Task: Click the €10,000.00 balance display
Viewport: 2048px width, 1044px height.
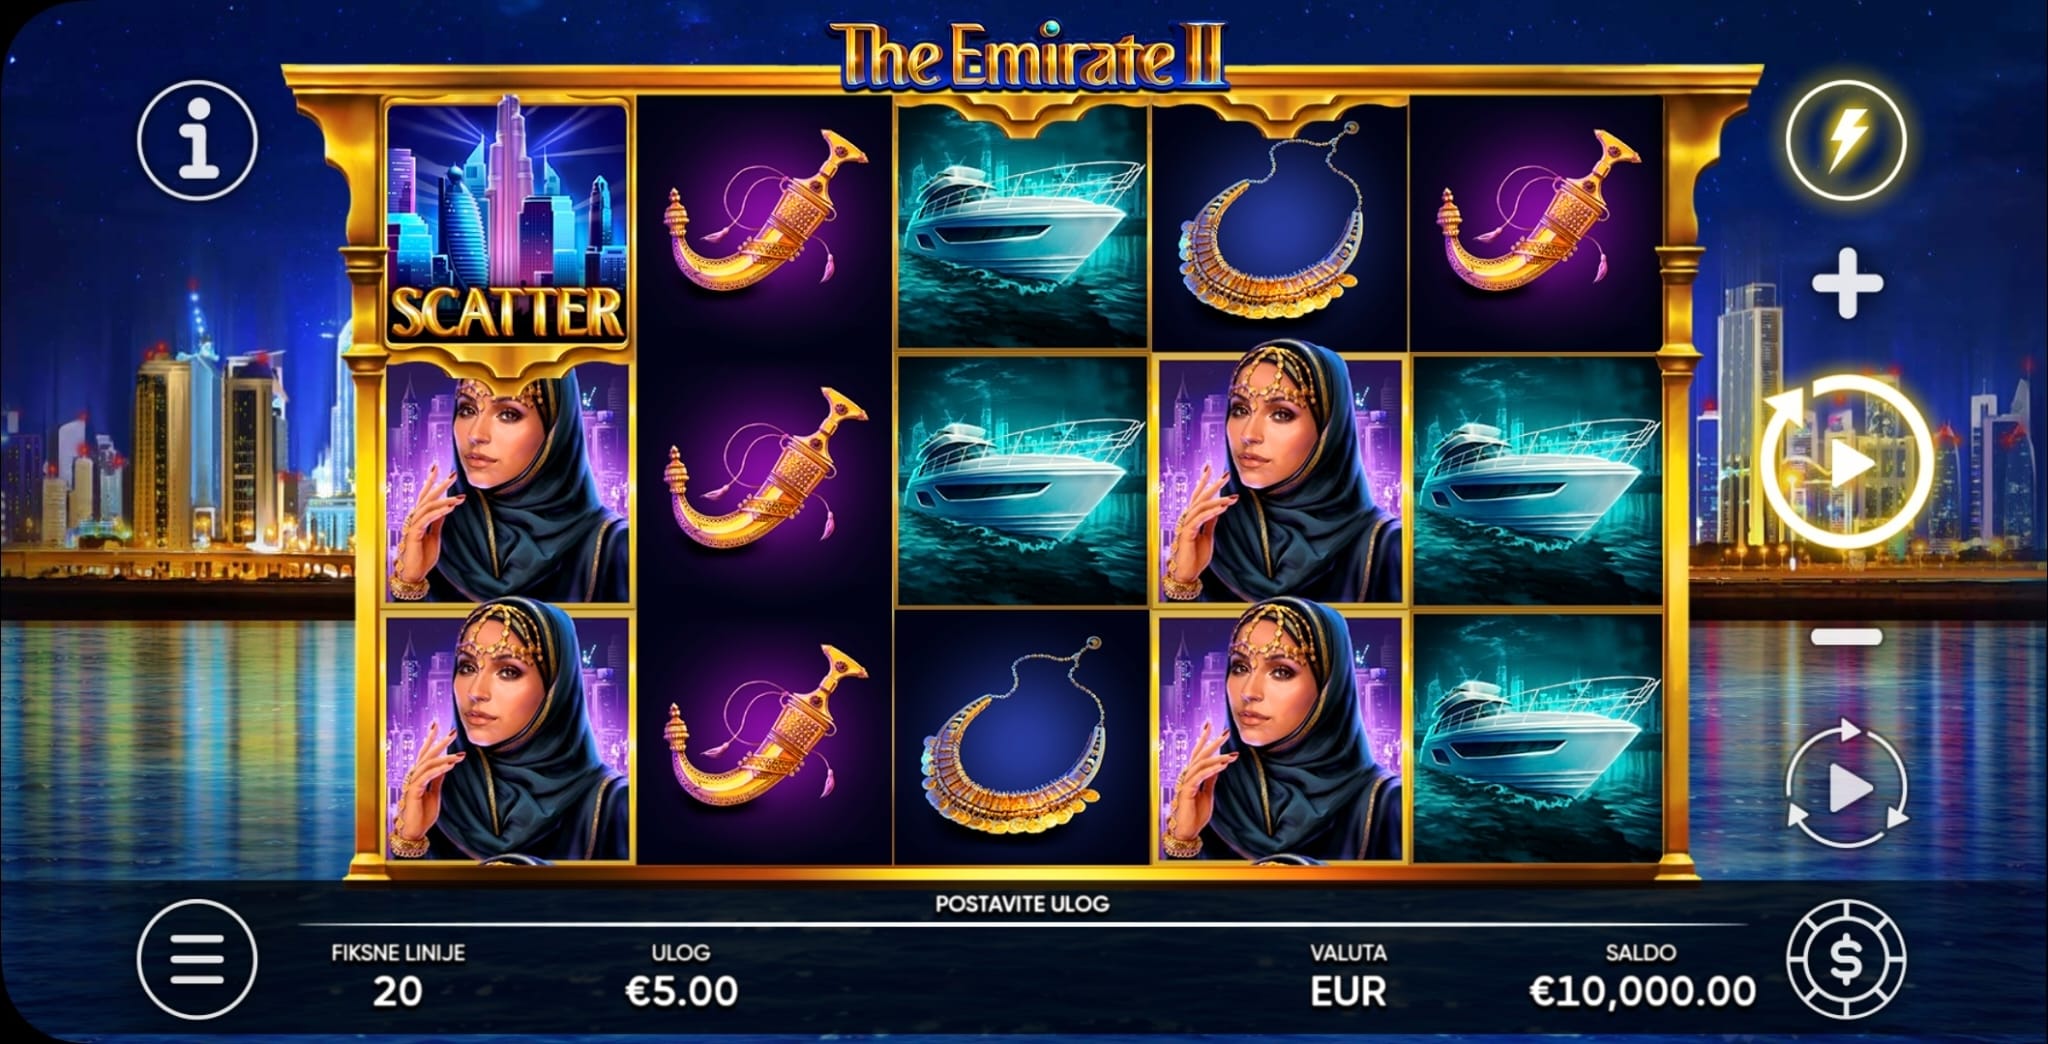Action: pos(1642,991)
